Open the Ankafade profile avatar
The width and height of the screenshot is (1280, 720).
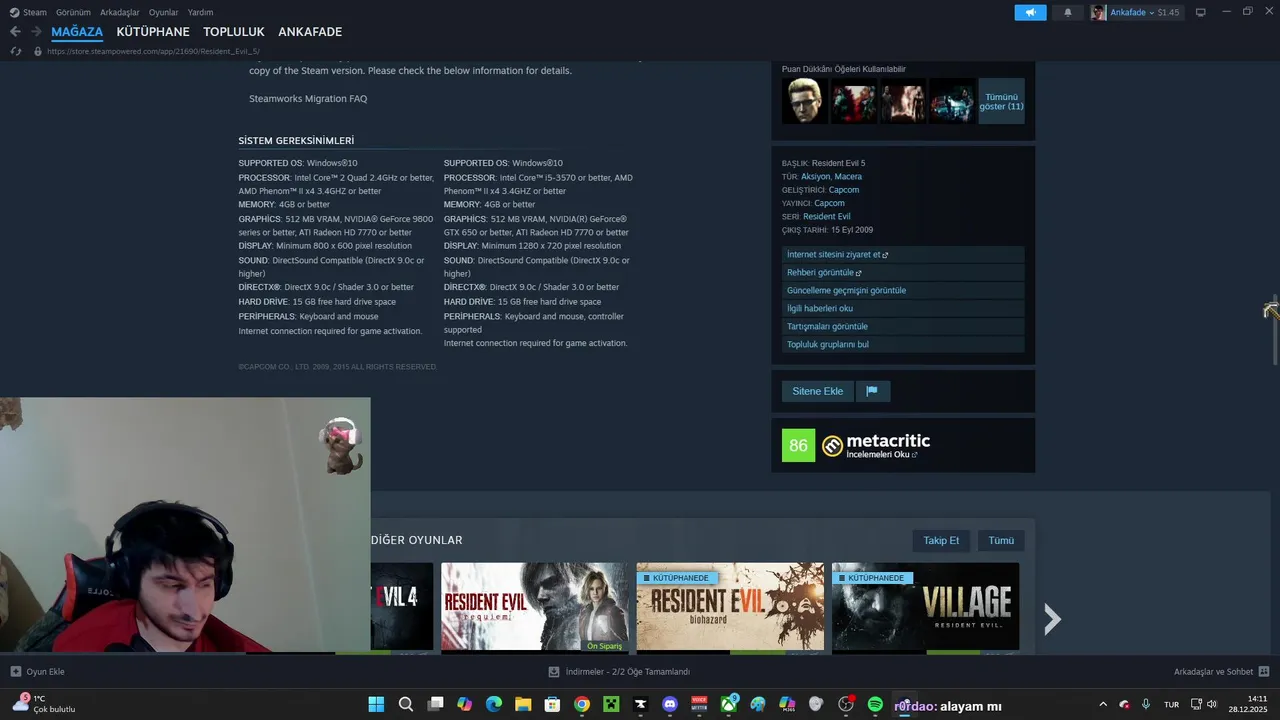pyautogui.click(x=1098, y=12)
